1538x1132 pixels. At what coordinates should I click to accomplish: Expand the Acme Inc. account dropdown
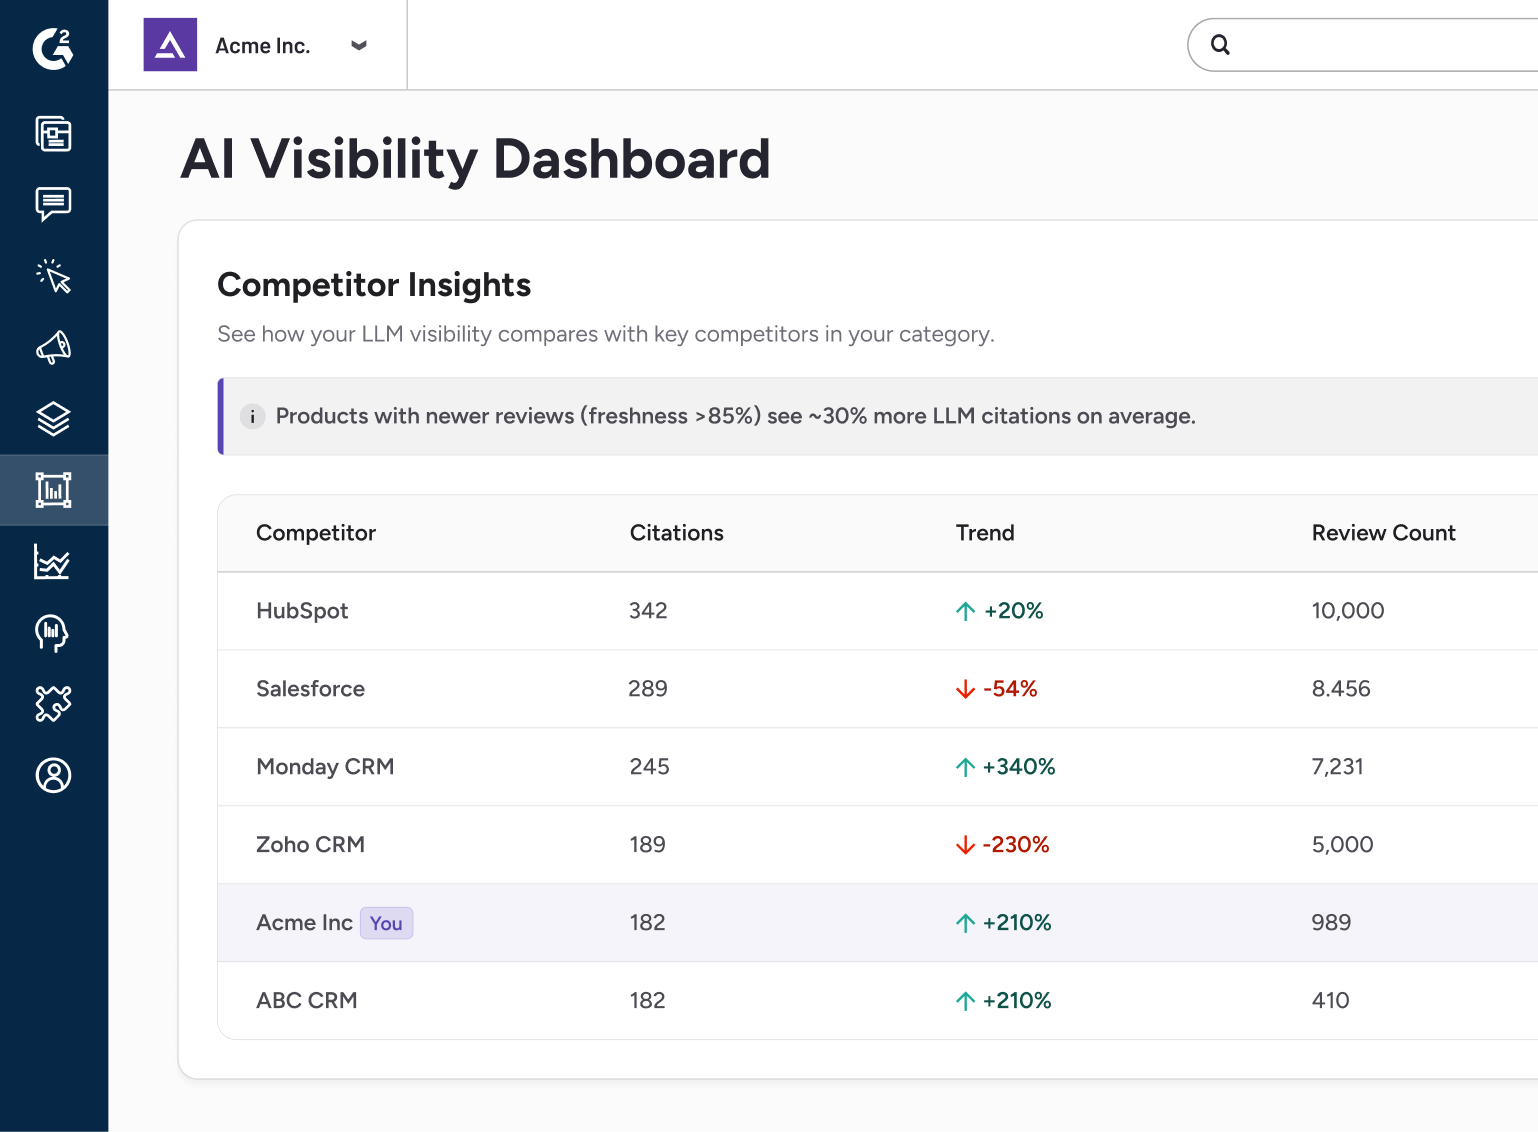(x=359, y=45)
